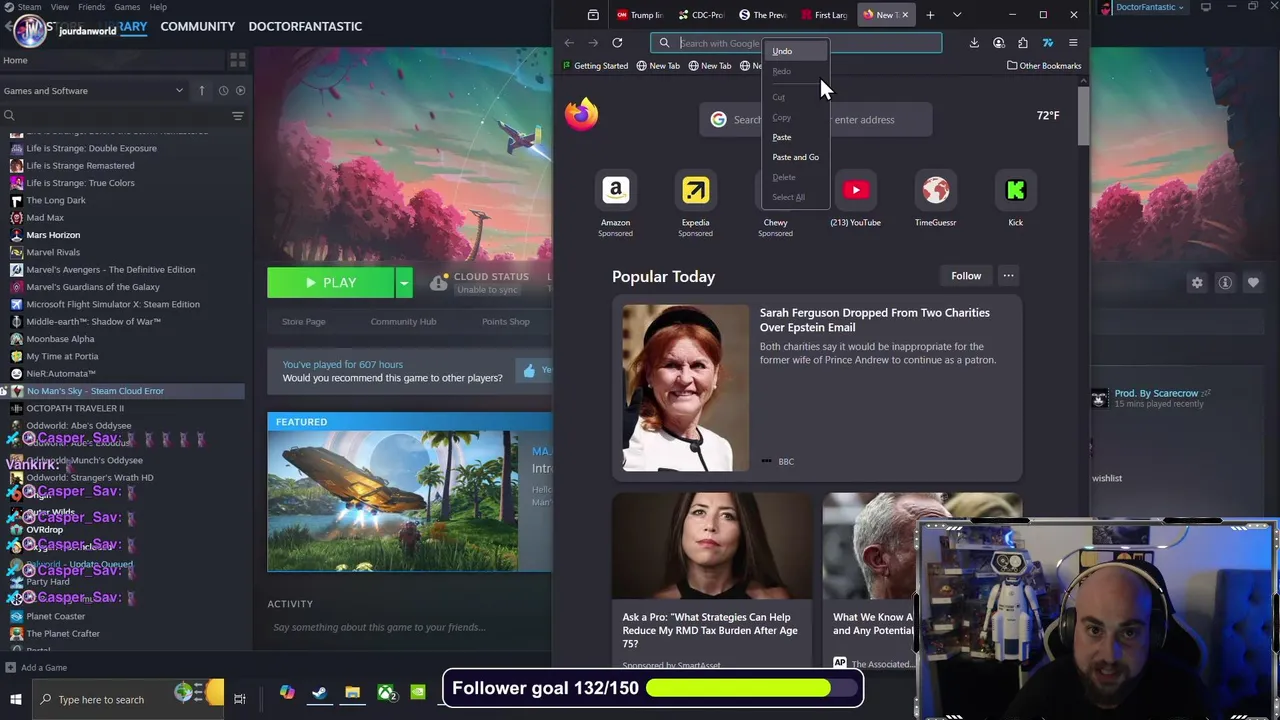Open Firefox extensions puzzle icon

click(1022, 43)
